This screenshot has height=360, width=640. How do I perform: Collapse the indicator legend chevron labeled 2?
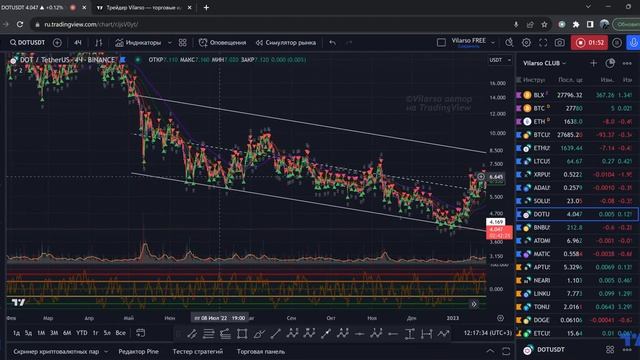tap(18, 70)
